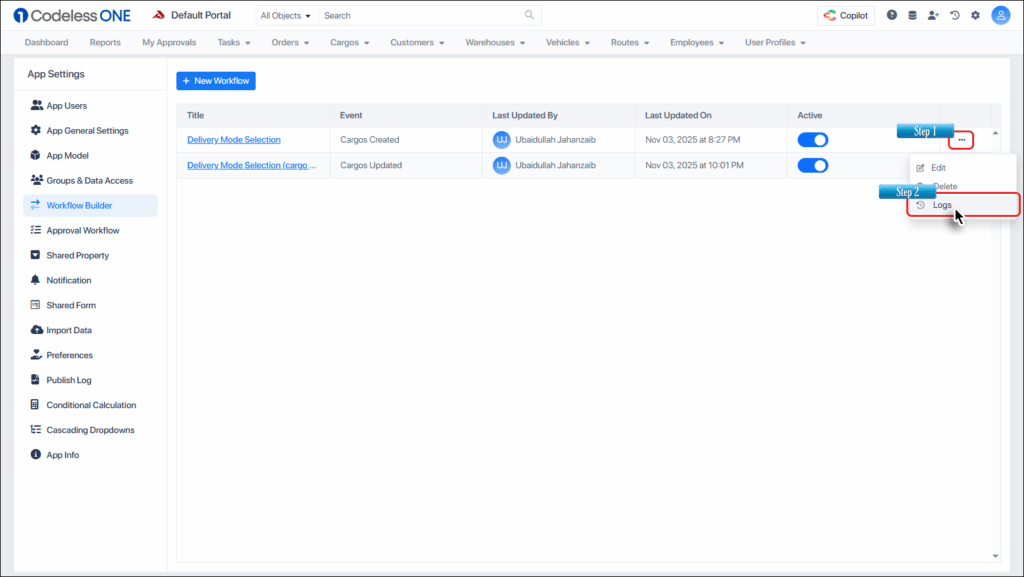This screenshot has height=577, width=1024.
Task: Click the search magnifier icon
Action: 529,16
